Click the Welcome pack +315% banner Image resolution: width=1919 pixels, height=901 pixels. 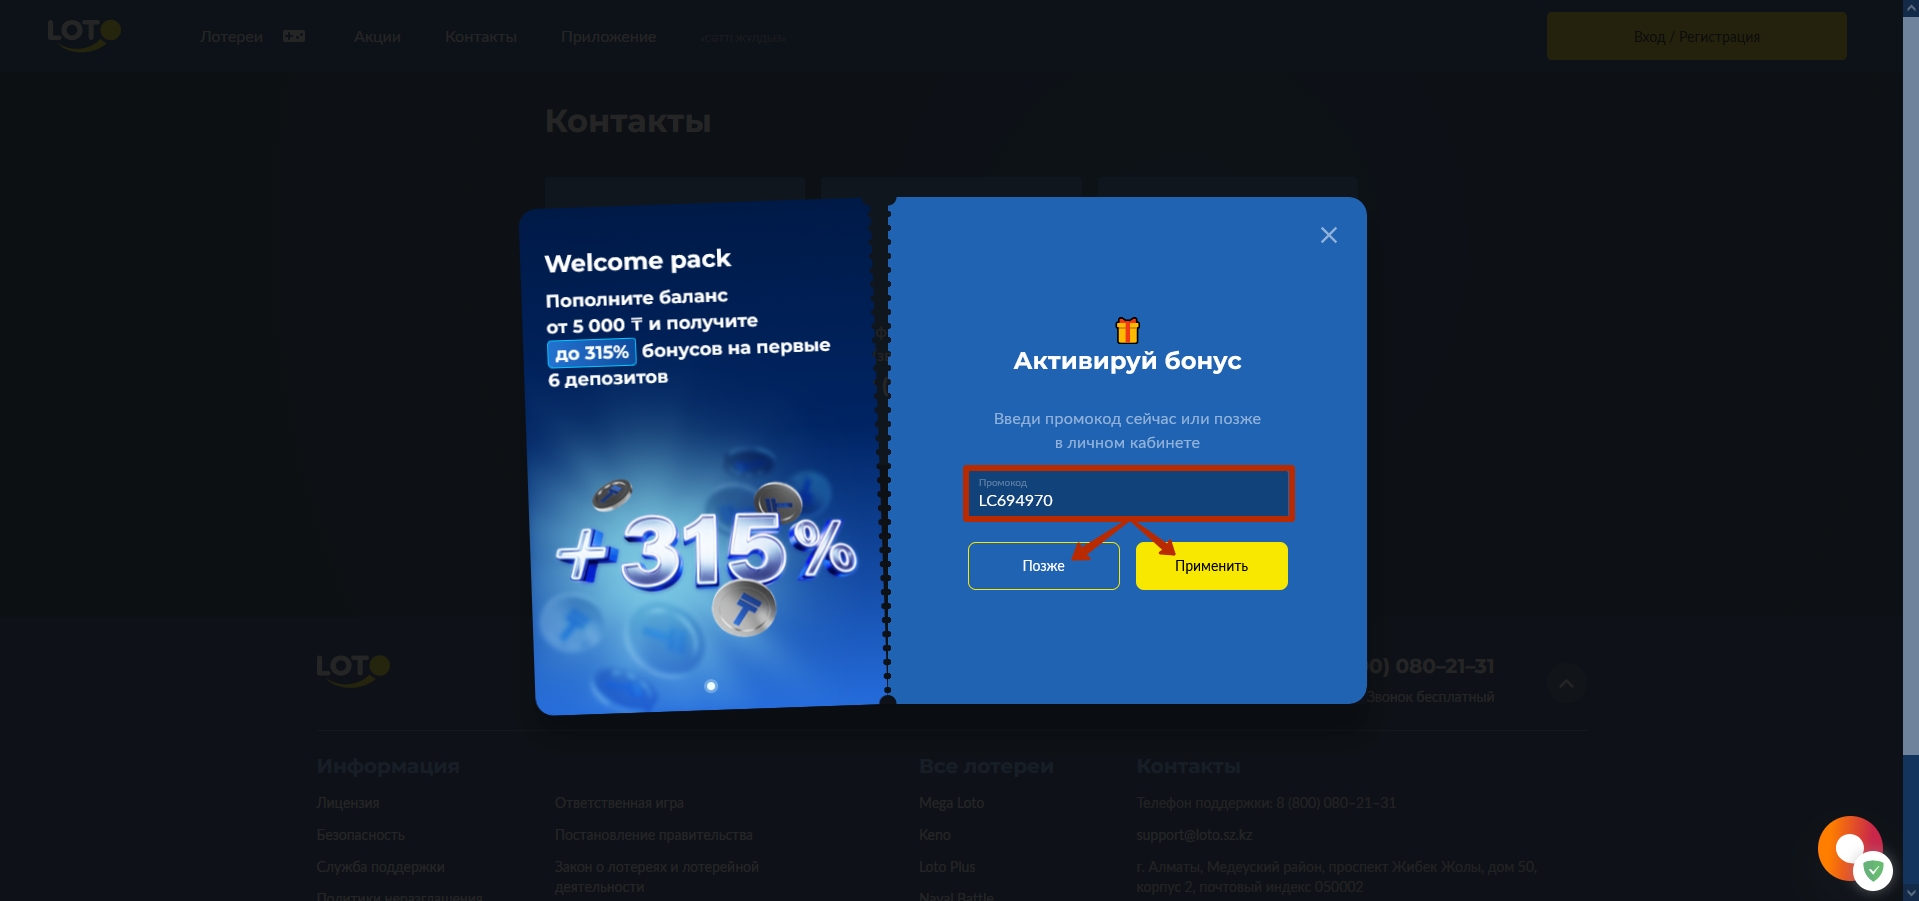tap(701, 457)
